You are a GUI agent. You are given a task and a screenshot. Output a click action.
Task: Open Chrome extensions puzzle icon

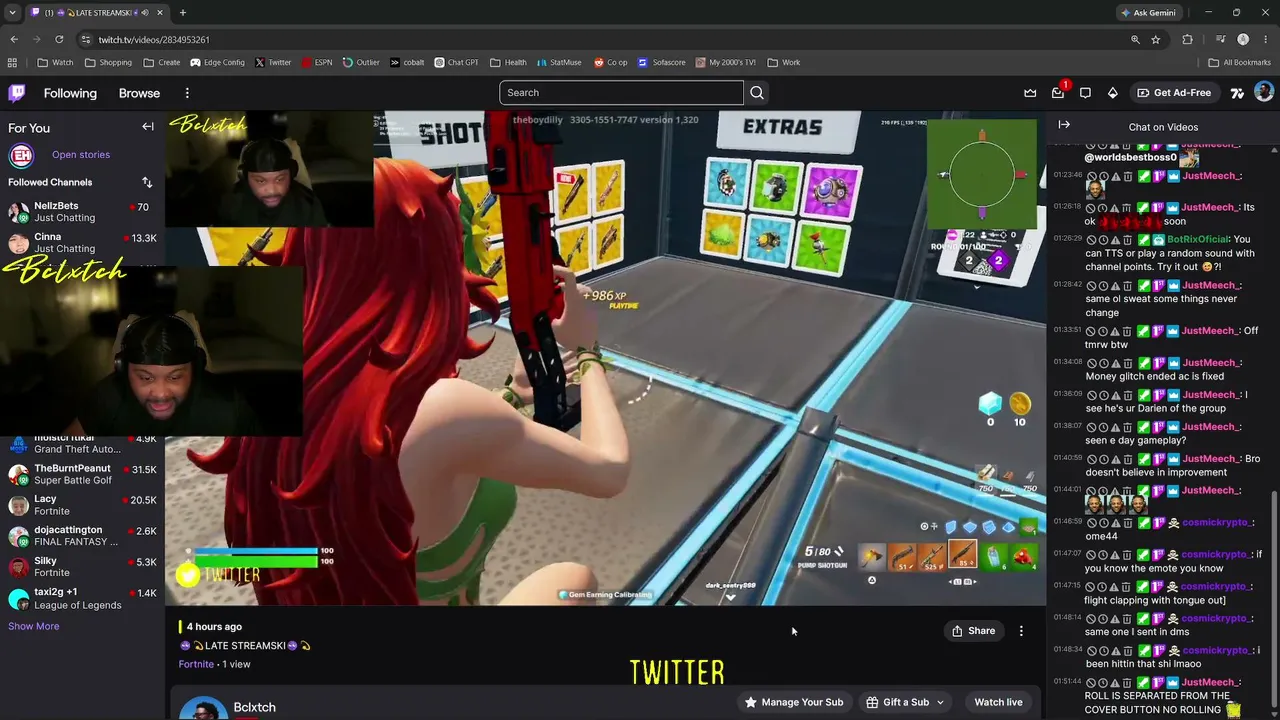pos(1188,39)
